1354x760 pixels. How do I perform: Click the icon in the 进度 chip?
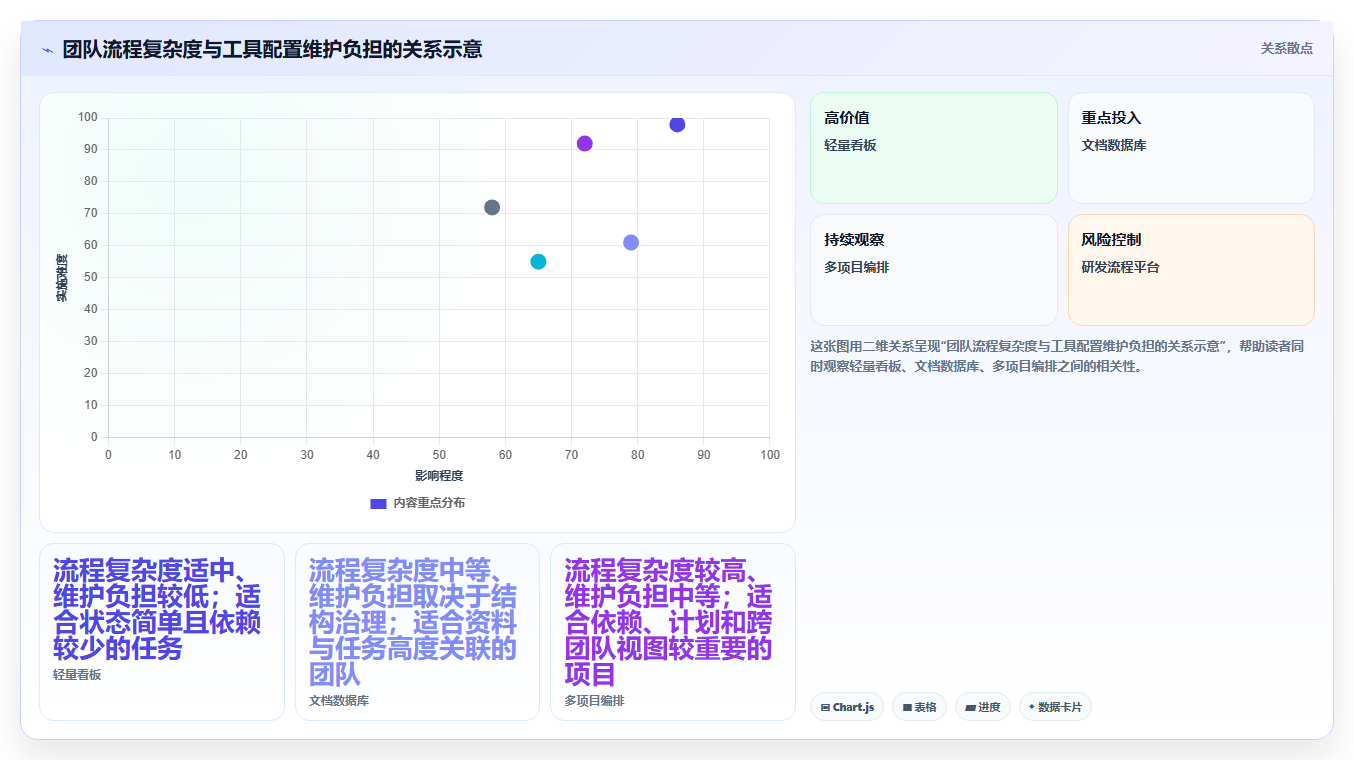click(970, 707)
